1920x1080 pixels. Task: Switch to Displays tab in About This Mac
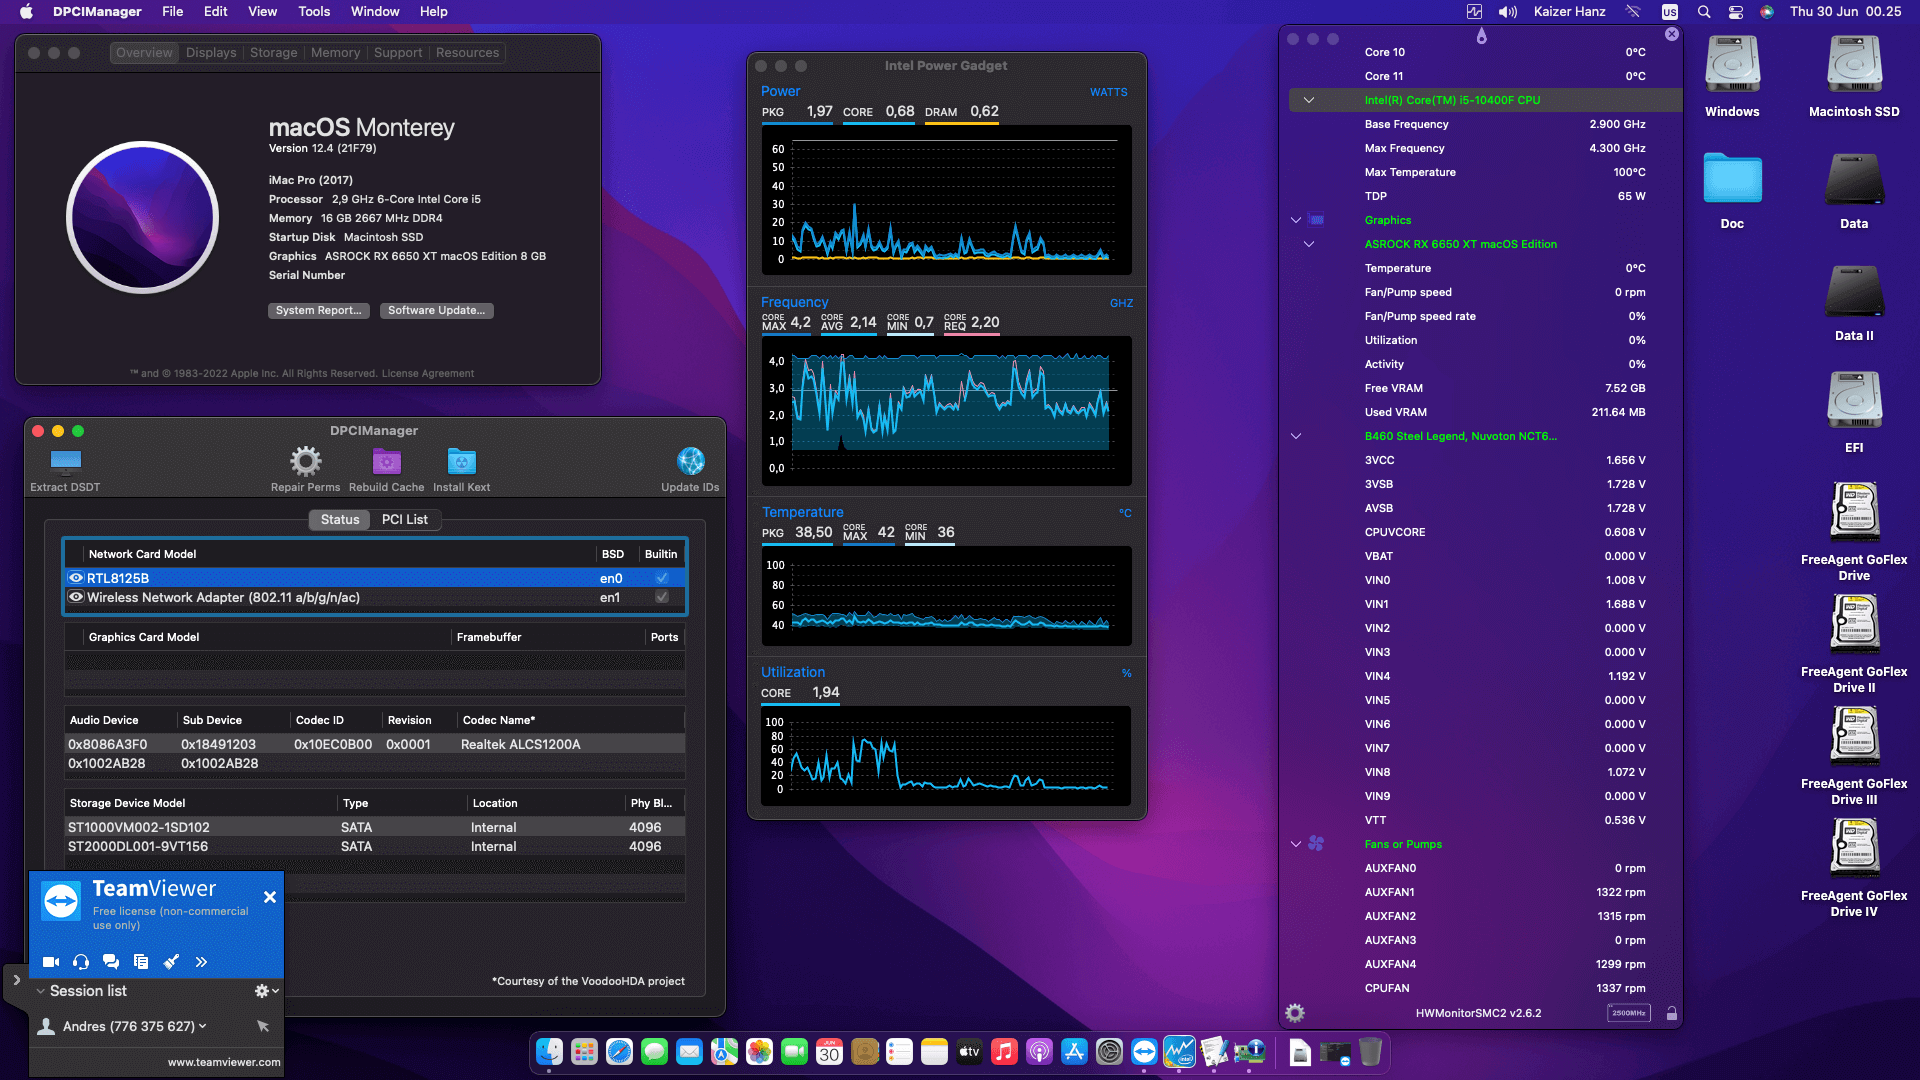pyautogui.click(x=211, y=53)
